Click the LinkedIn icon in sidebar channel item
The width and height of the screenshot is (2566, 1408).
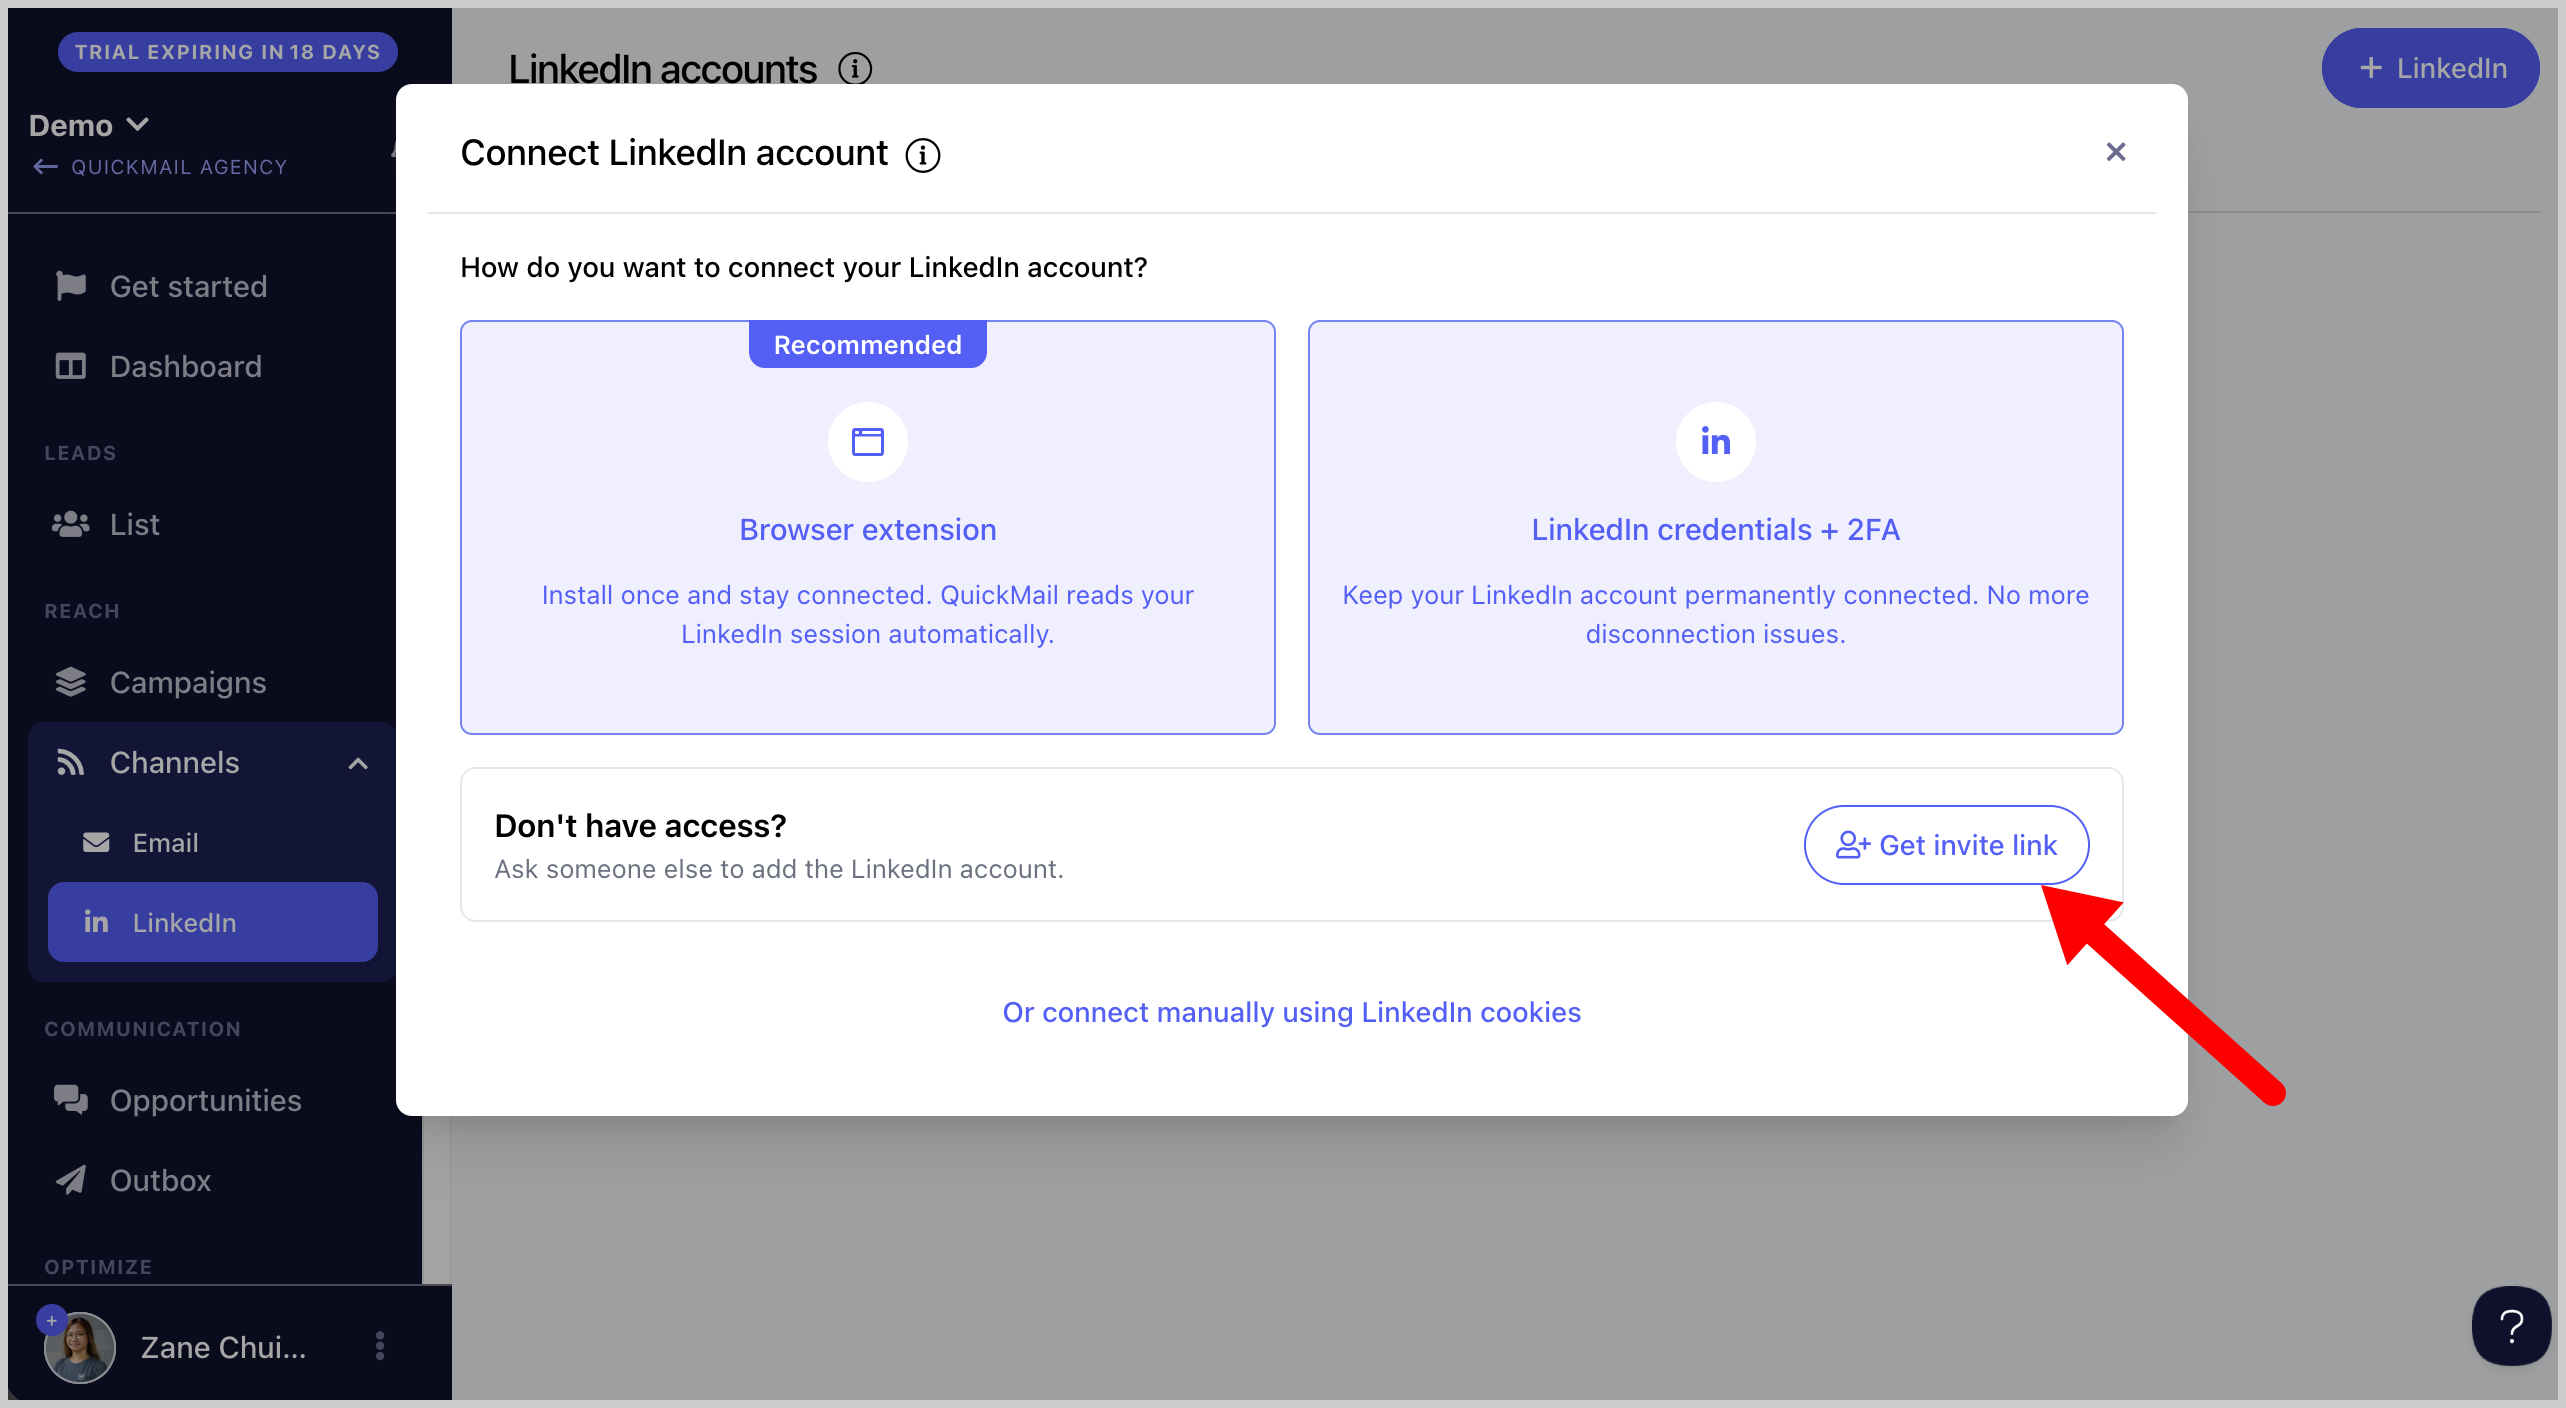[x=96, y=921]
